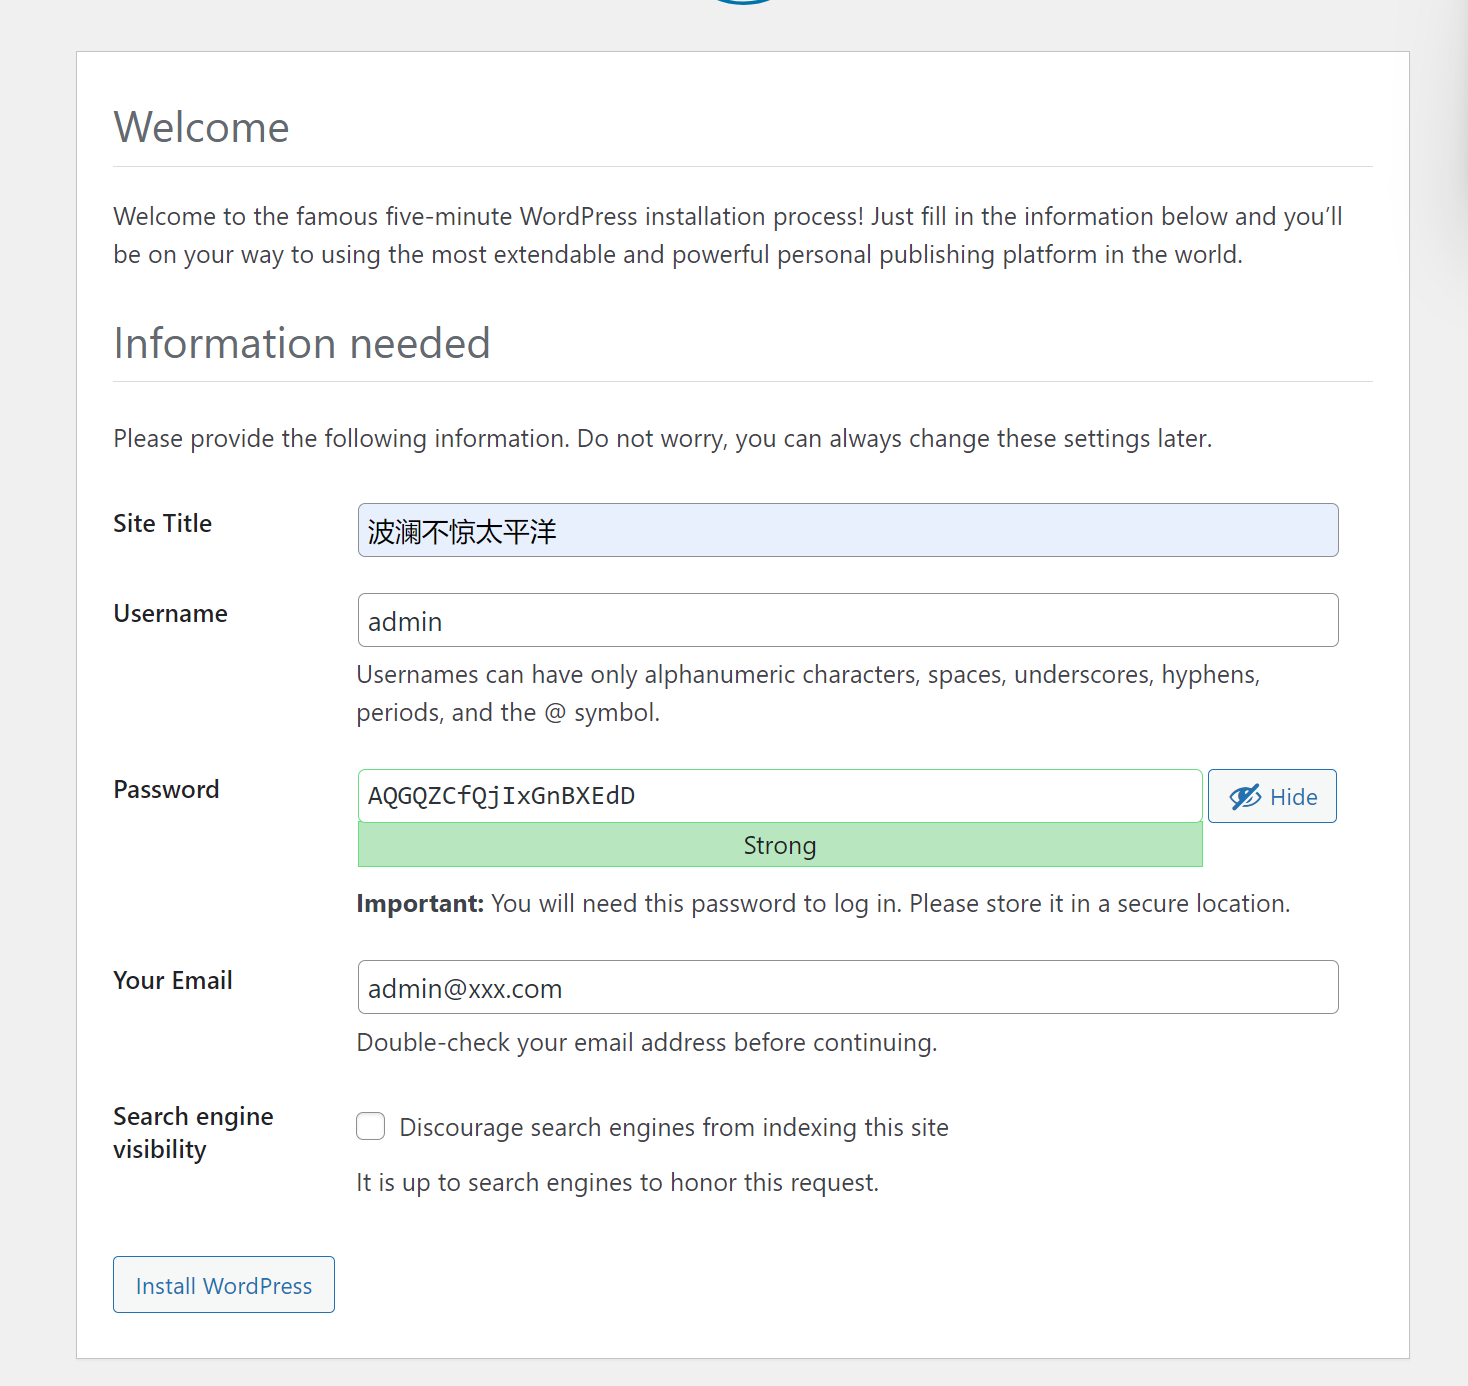Enable the Discourage search engines checkbox

[371, 1126]
